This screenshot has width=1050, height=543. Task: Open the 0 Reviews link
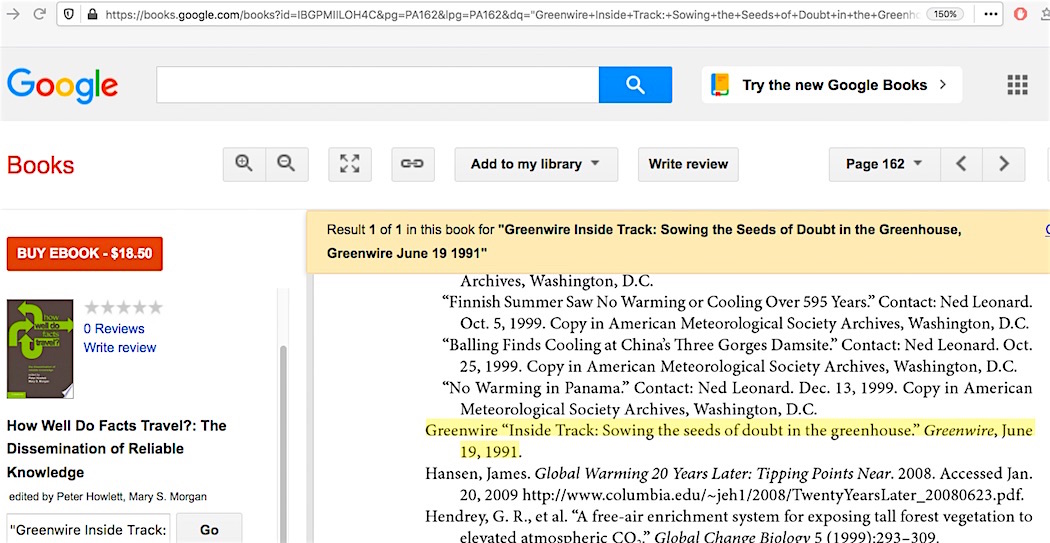[114, 328]
